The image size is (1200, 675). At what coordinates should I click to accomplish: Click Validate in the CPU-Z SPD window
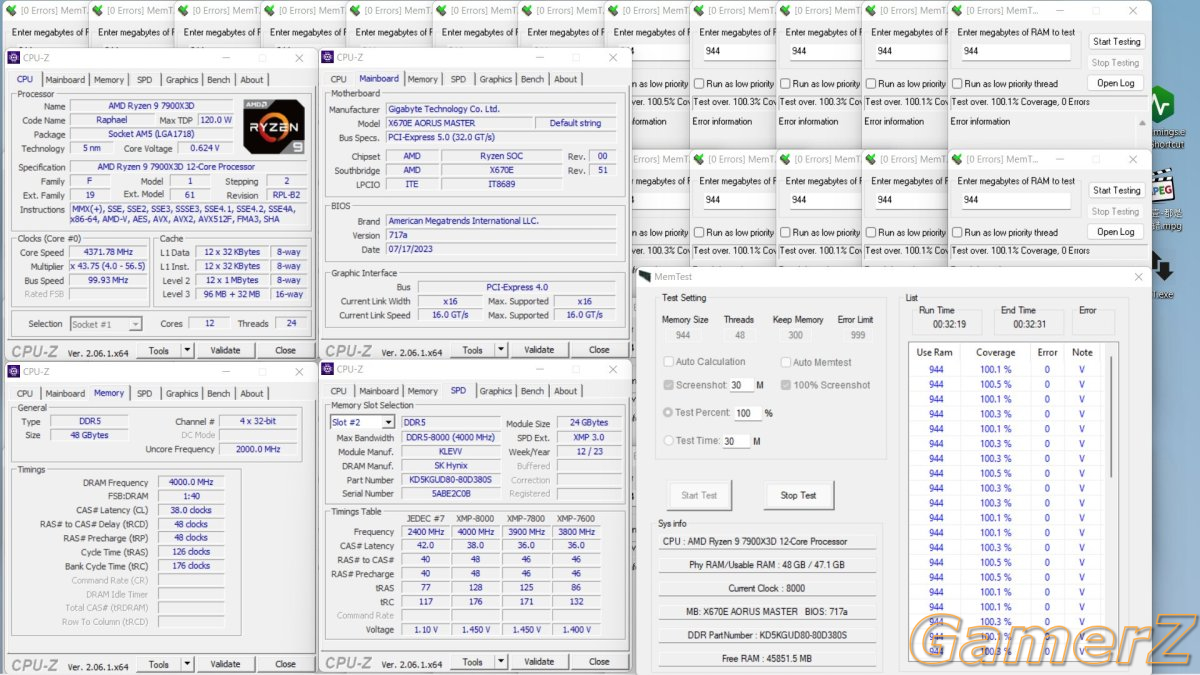click(x=539, y=661)
